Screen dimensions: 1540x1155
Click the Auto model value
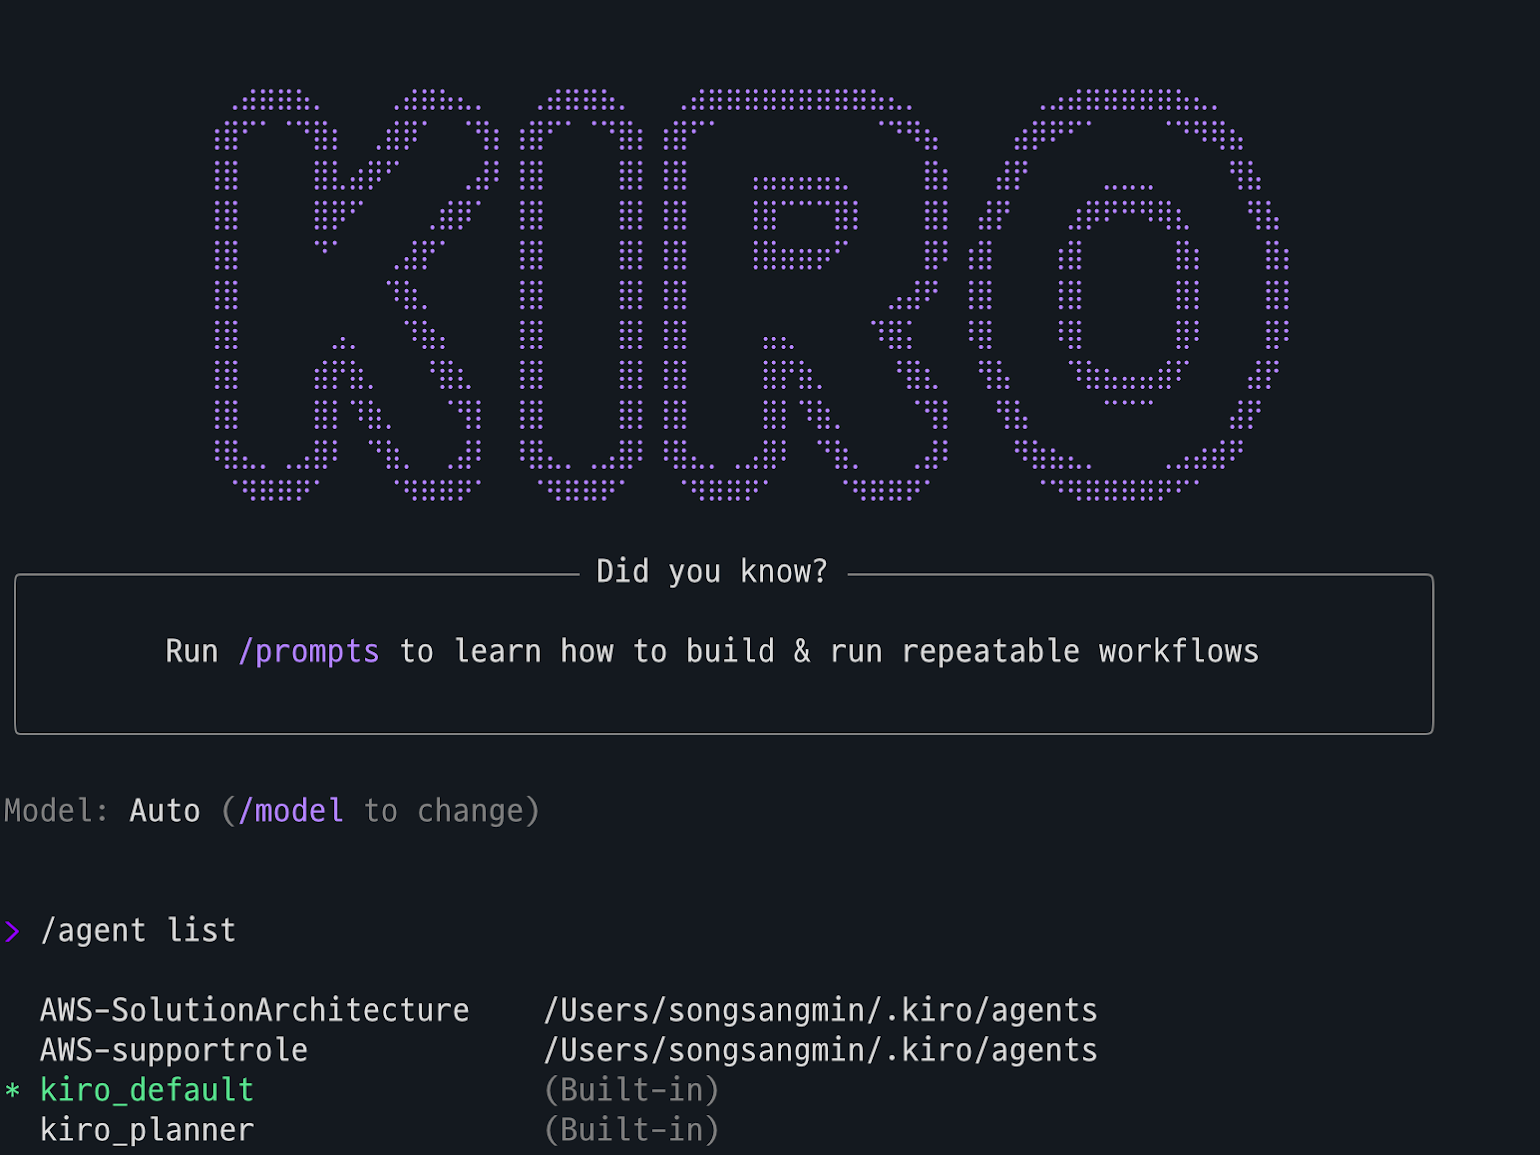165,811
